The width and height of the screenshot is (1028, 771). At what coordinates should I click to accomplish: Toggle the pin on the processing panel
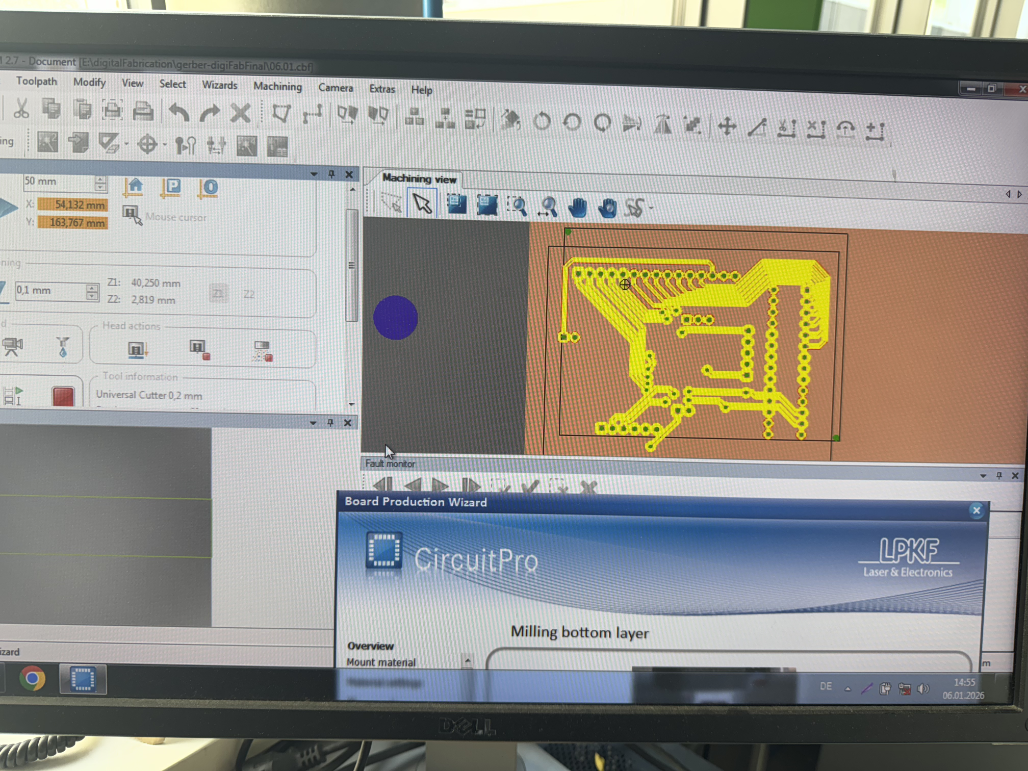point(331,174)
